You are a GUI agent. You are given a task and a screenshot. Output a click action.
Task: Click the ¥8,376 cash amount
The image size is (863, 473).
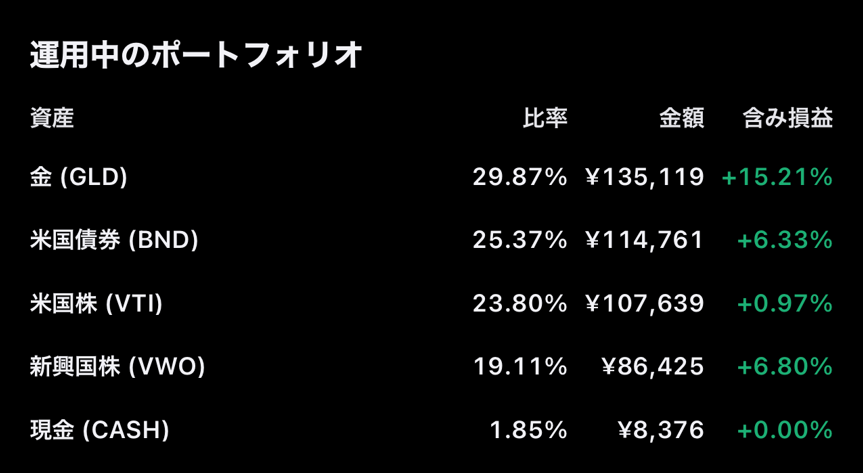[x=661, y=430]
